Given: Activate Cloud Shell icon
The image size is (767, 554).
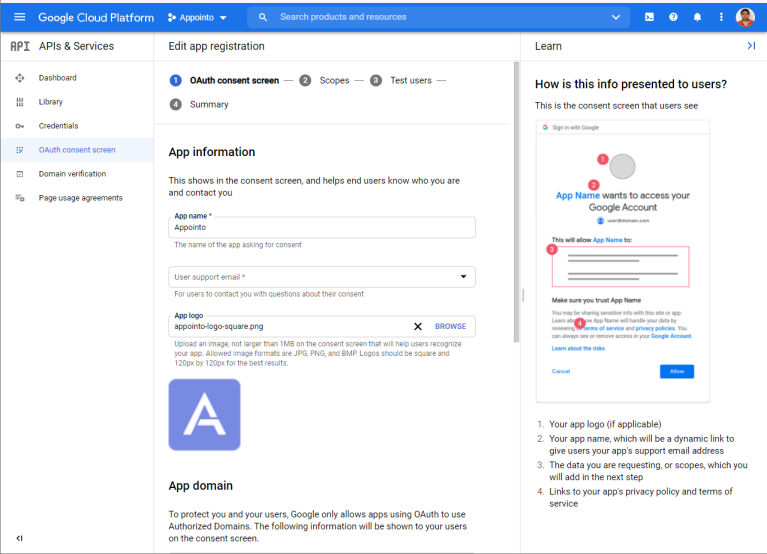Looking at the screenshot, I should tap(649, 17).
